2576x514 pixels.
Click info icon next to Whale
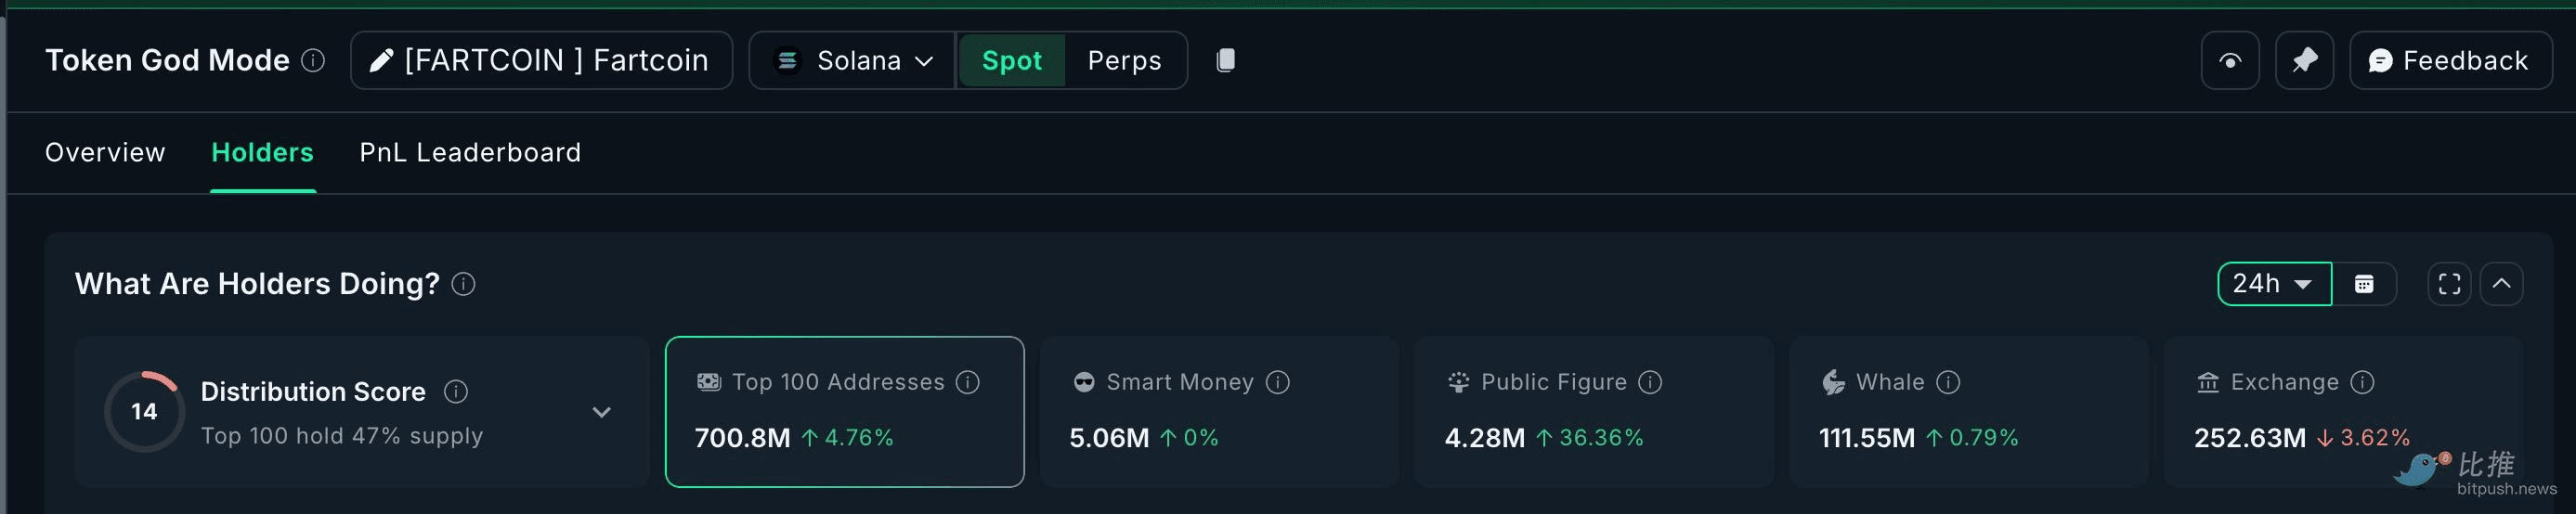[x=1948, y=382]
